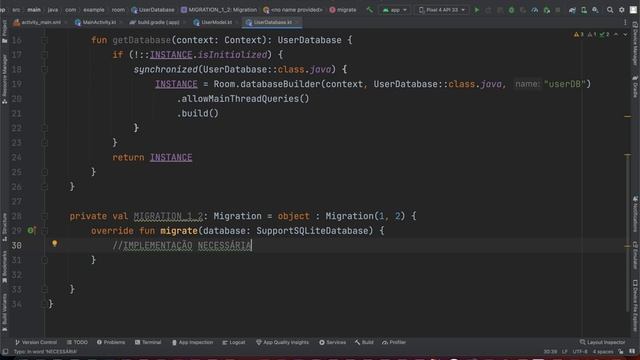Open the Pixel 4 API 33 device dropdown

coord(442,10)
